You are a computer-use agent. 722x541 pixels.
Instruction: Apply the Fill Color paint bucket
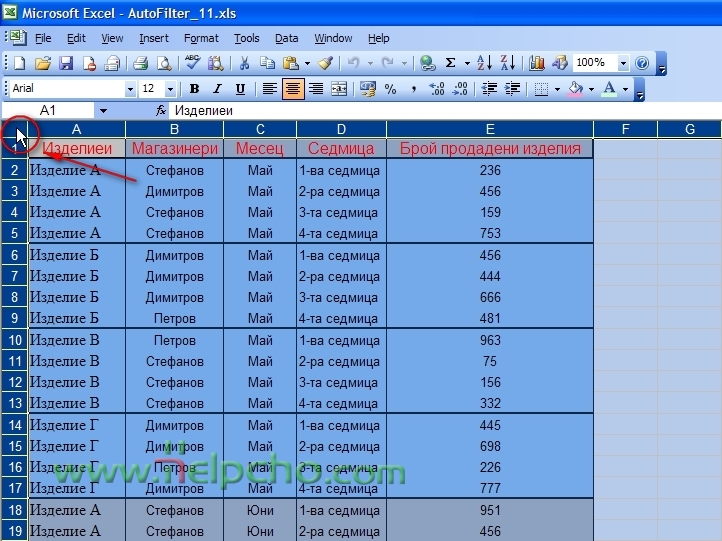tap(576, 88)
